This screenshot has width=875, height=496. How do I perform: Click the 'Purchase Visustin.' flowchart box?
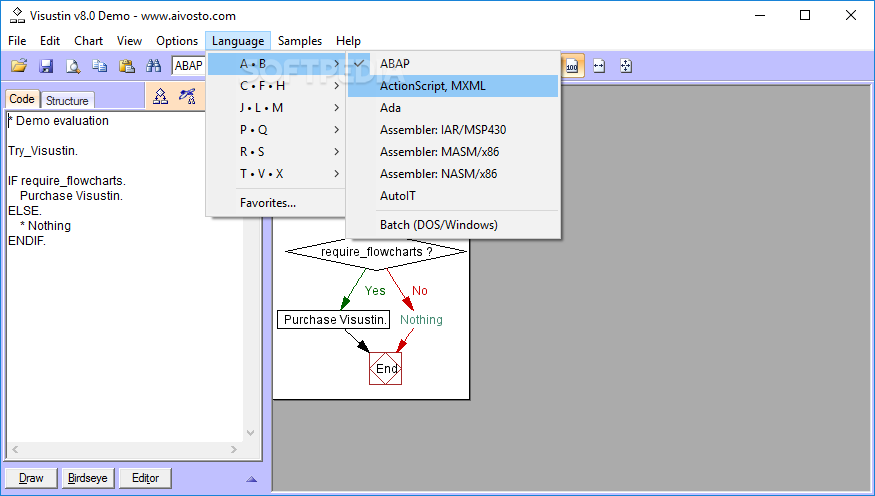(x=334, y=320)
